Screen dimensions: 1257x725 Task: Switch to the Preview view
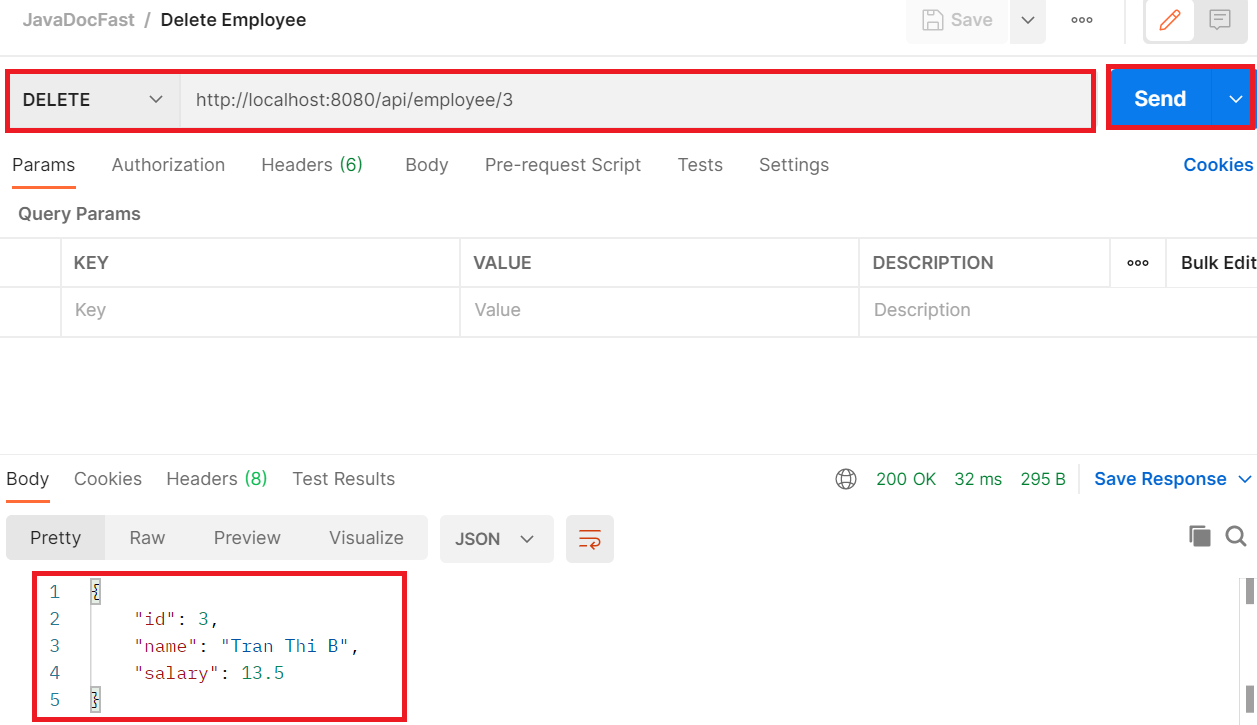[x=247, y=538]
